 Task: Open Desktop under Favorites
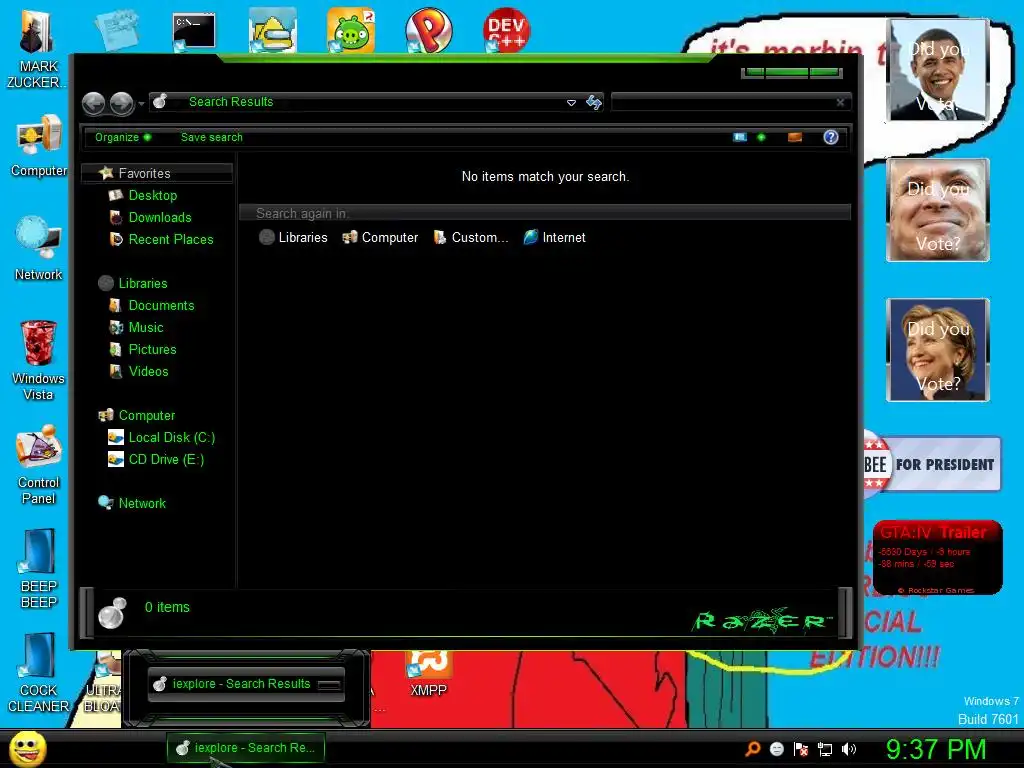tap(153, 195)
